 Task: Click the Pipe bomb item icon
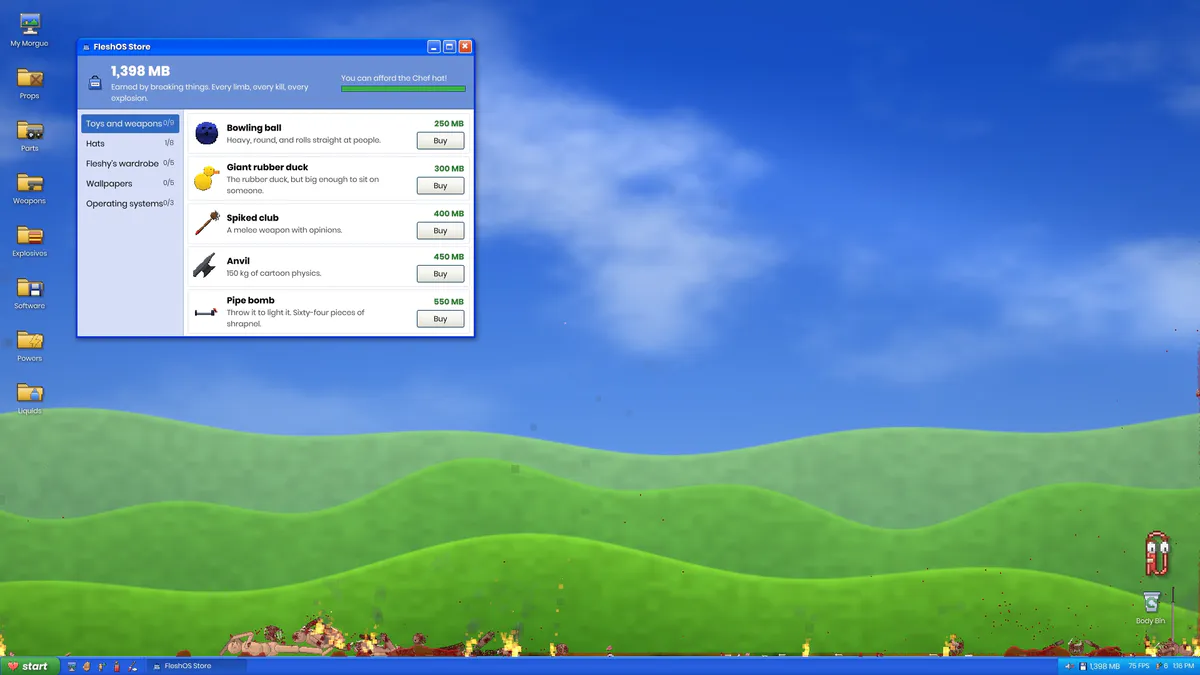[x=207, y=312]
